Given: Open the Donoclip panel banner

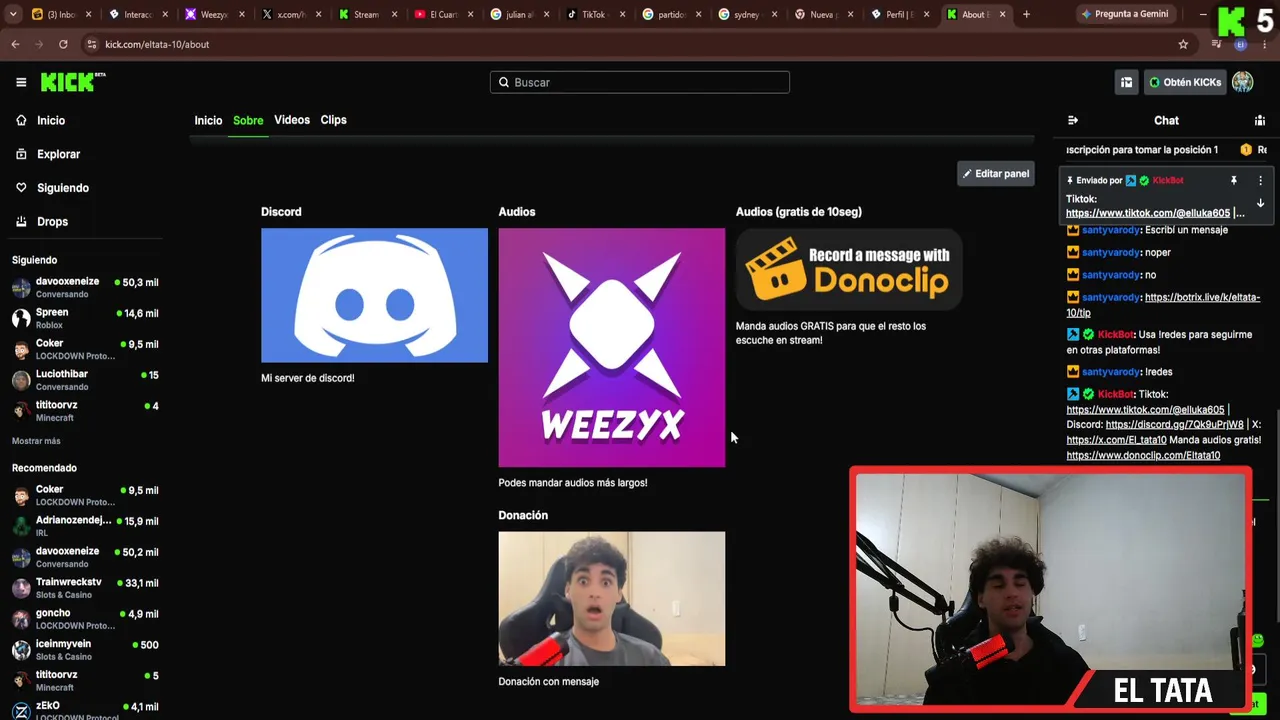Looking at the screenshot, I should (849, 269).
